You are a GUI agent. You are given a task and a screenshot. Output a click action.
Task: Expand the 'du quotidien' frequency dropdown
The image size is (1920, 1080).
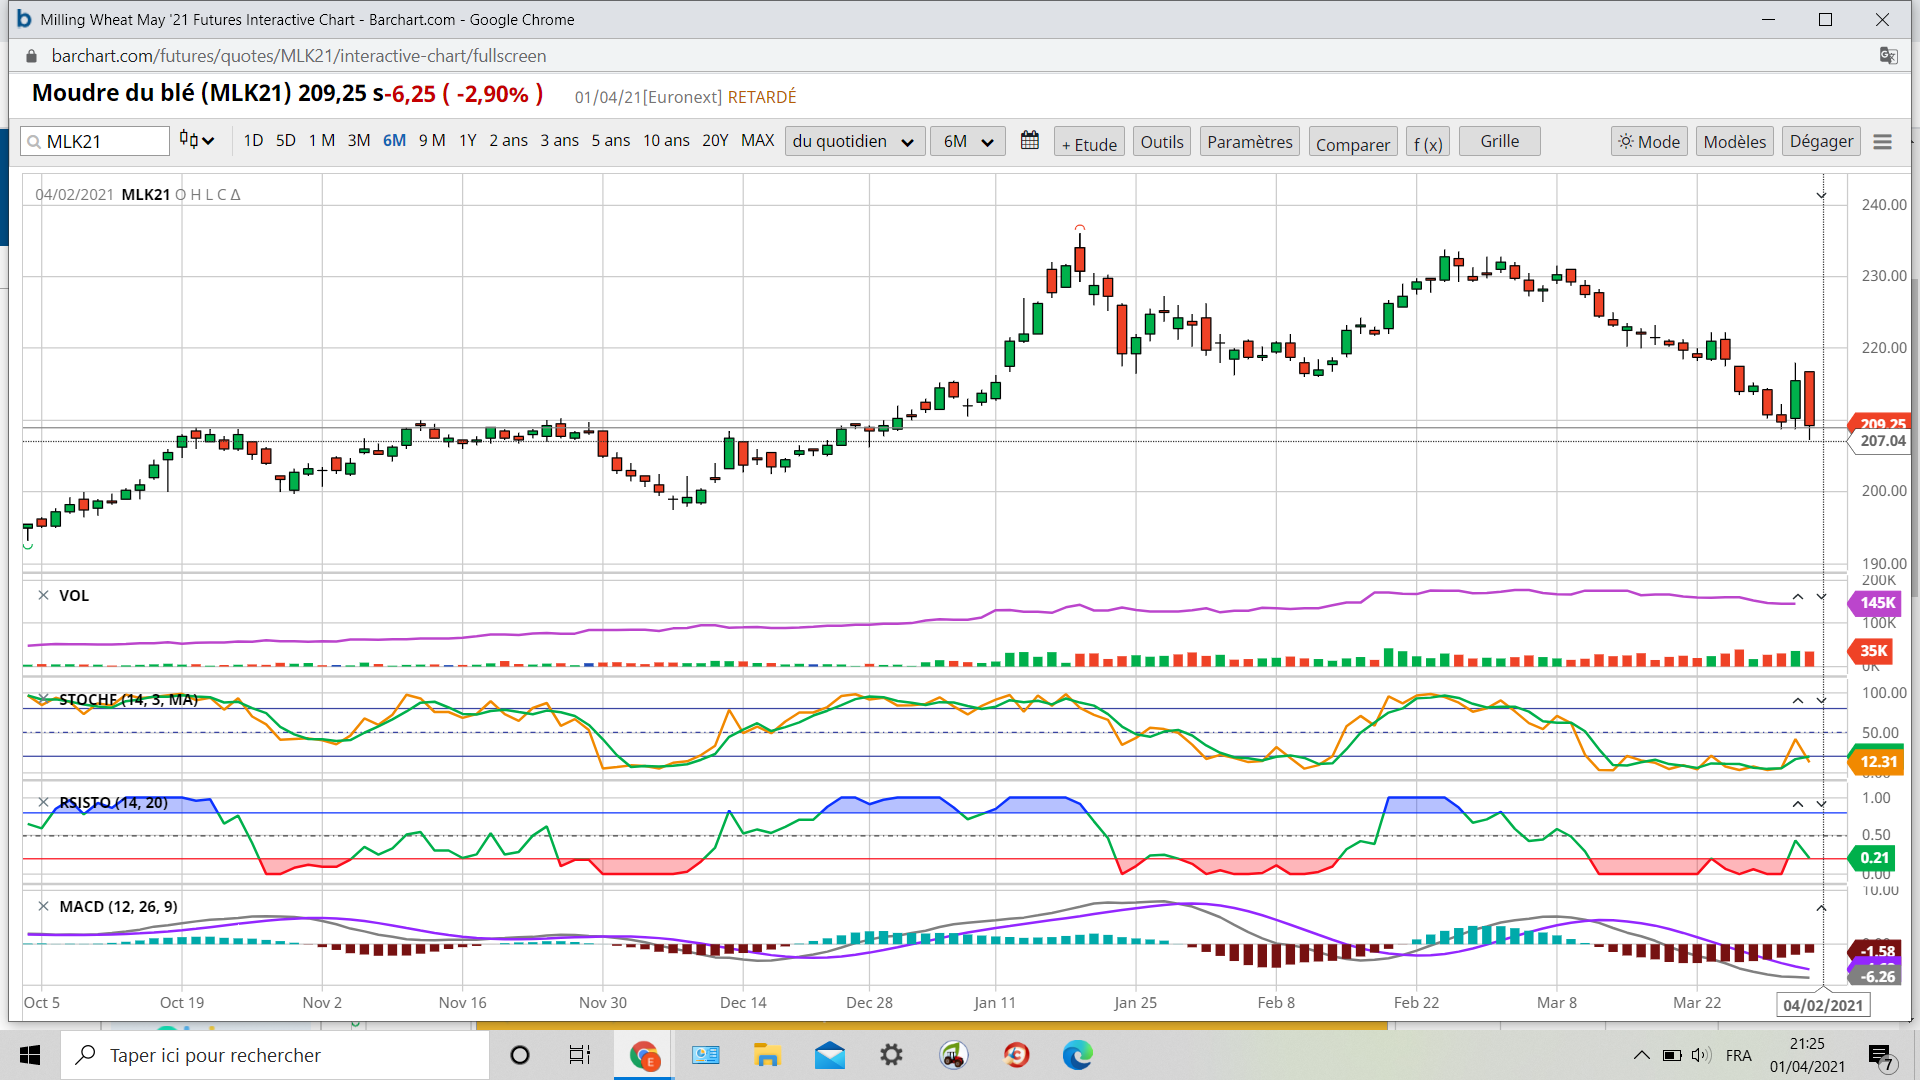pyautogui.click(x=853, y=141)
